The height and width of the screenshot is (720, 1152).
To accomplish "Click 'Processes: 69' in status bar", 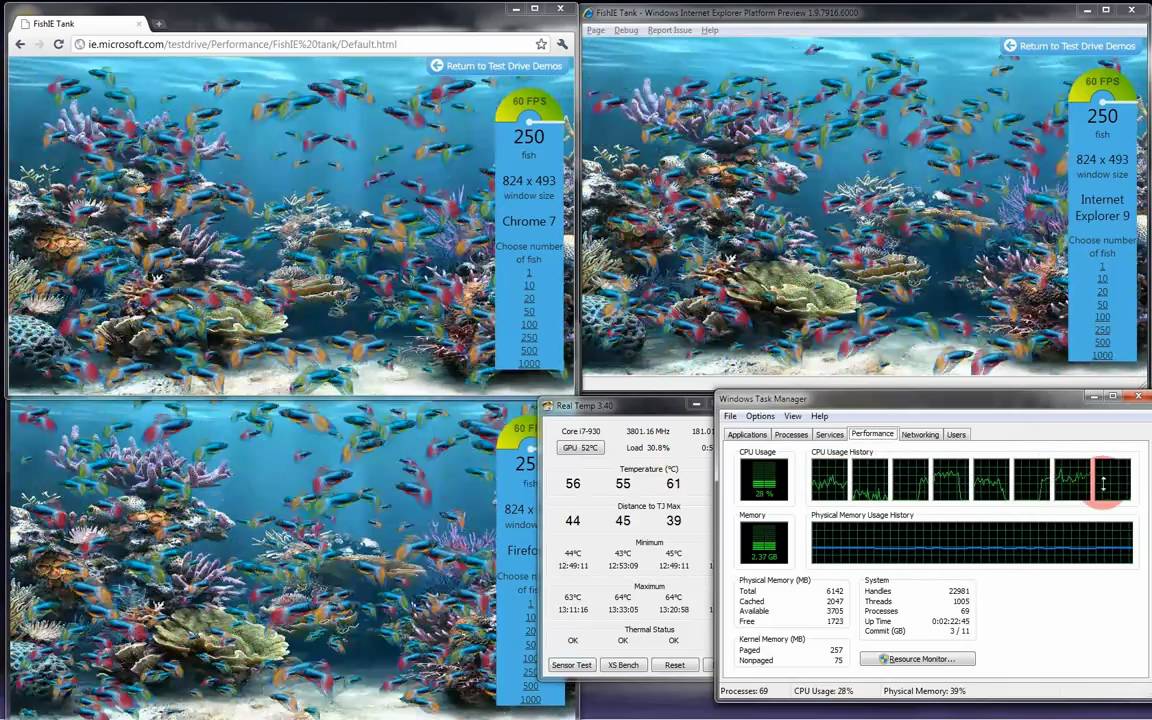I will [x=744, y=691].
